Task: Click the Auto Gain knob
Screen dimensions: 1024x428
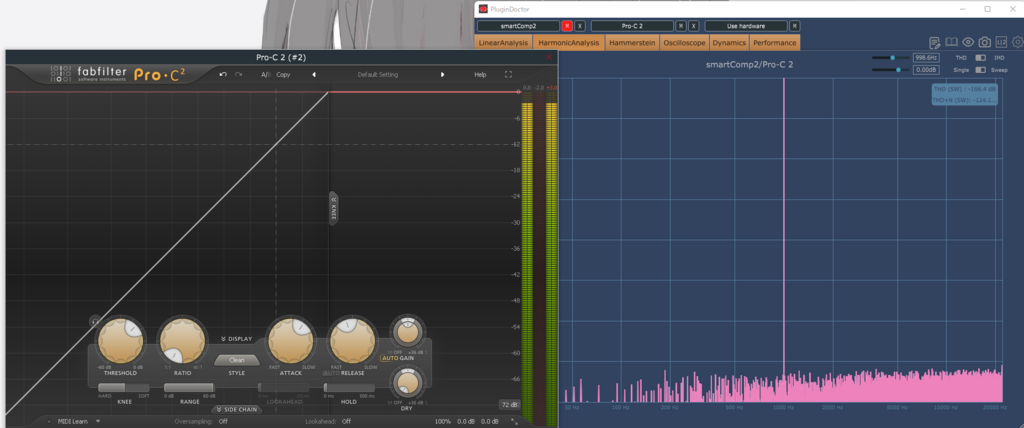Action: click(407, 333)
